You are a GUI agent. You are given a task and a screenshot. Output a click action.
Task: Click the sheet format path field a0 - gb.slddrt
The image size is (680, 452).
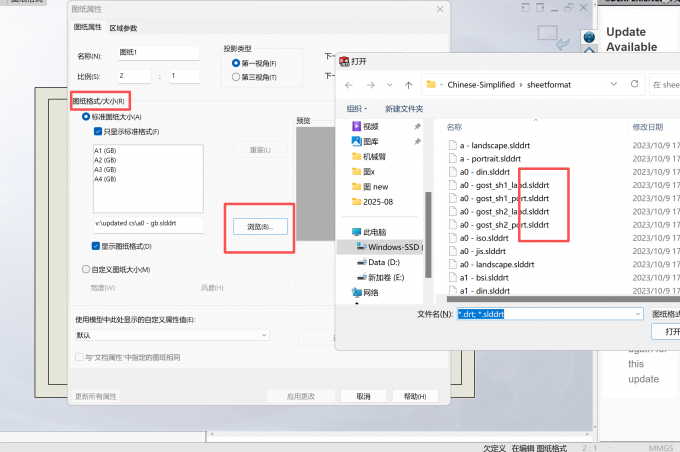(148, 224)
